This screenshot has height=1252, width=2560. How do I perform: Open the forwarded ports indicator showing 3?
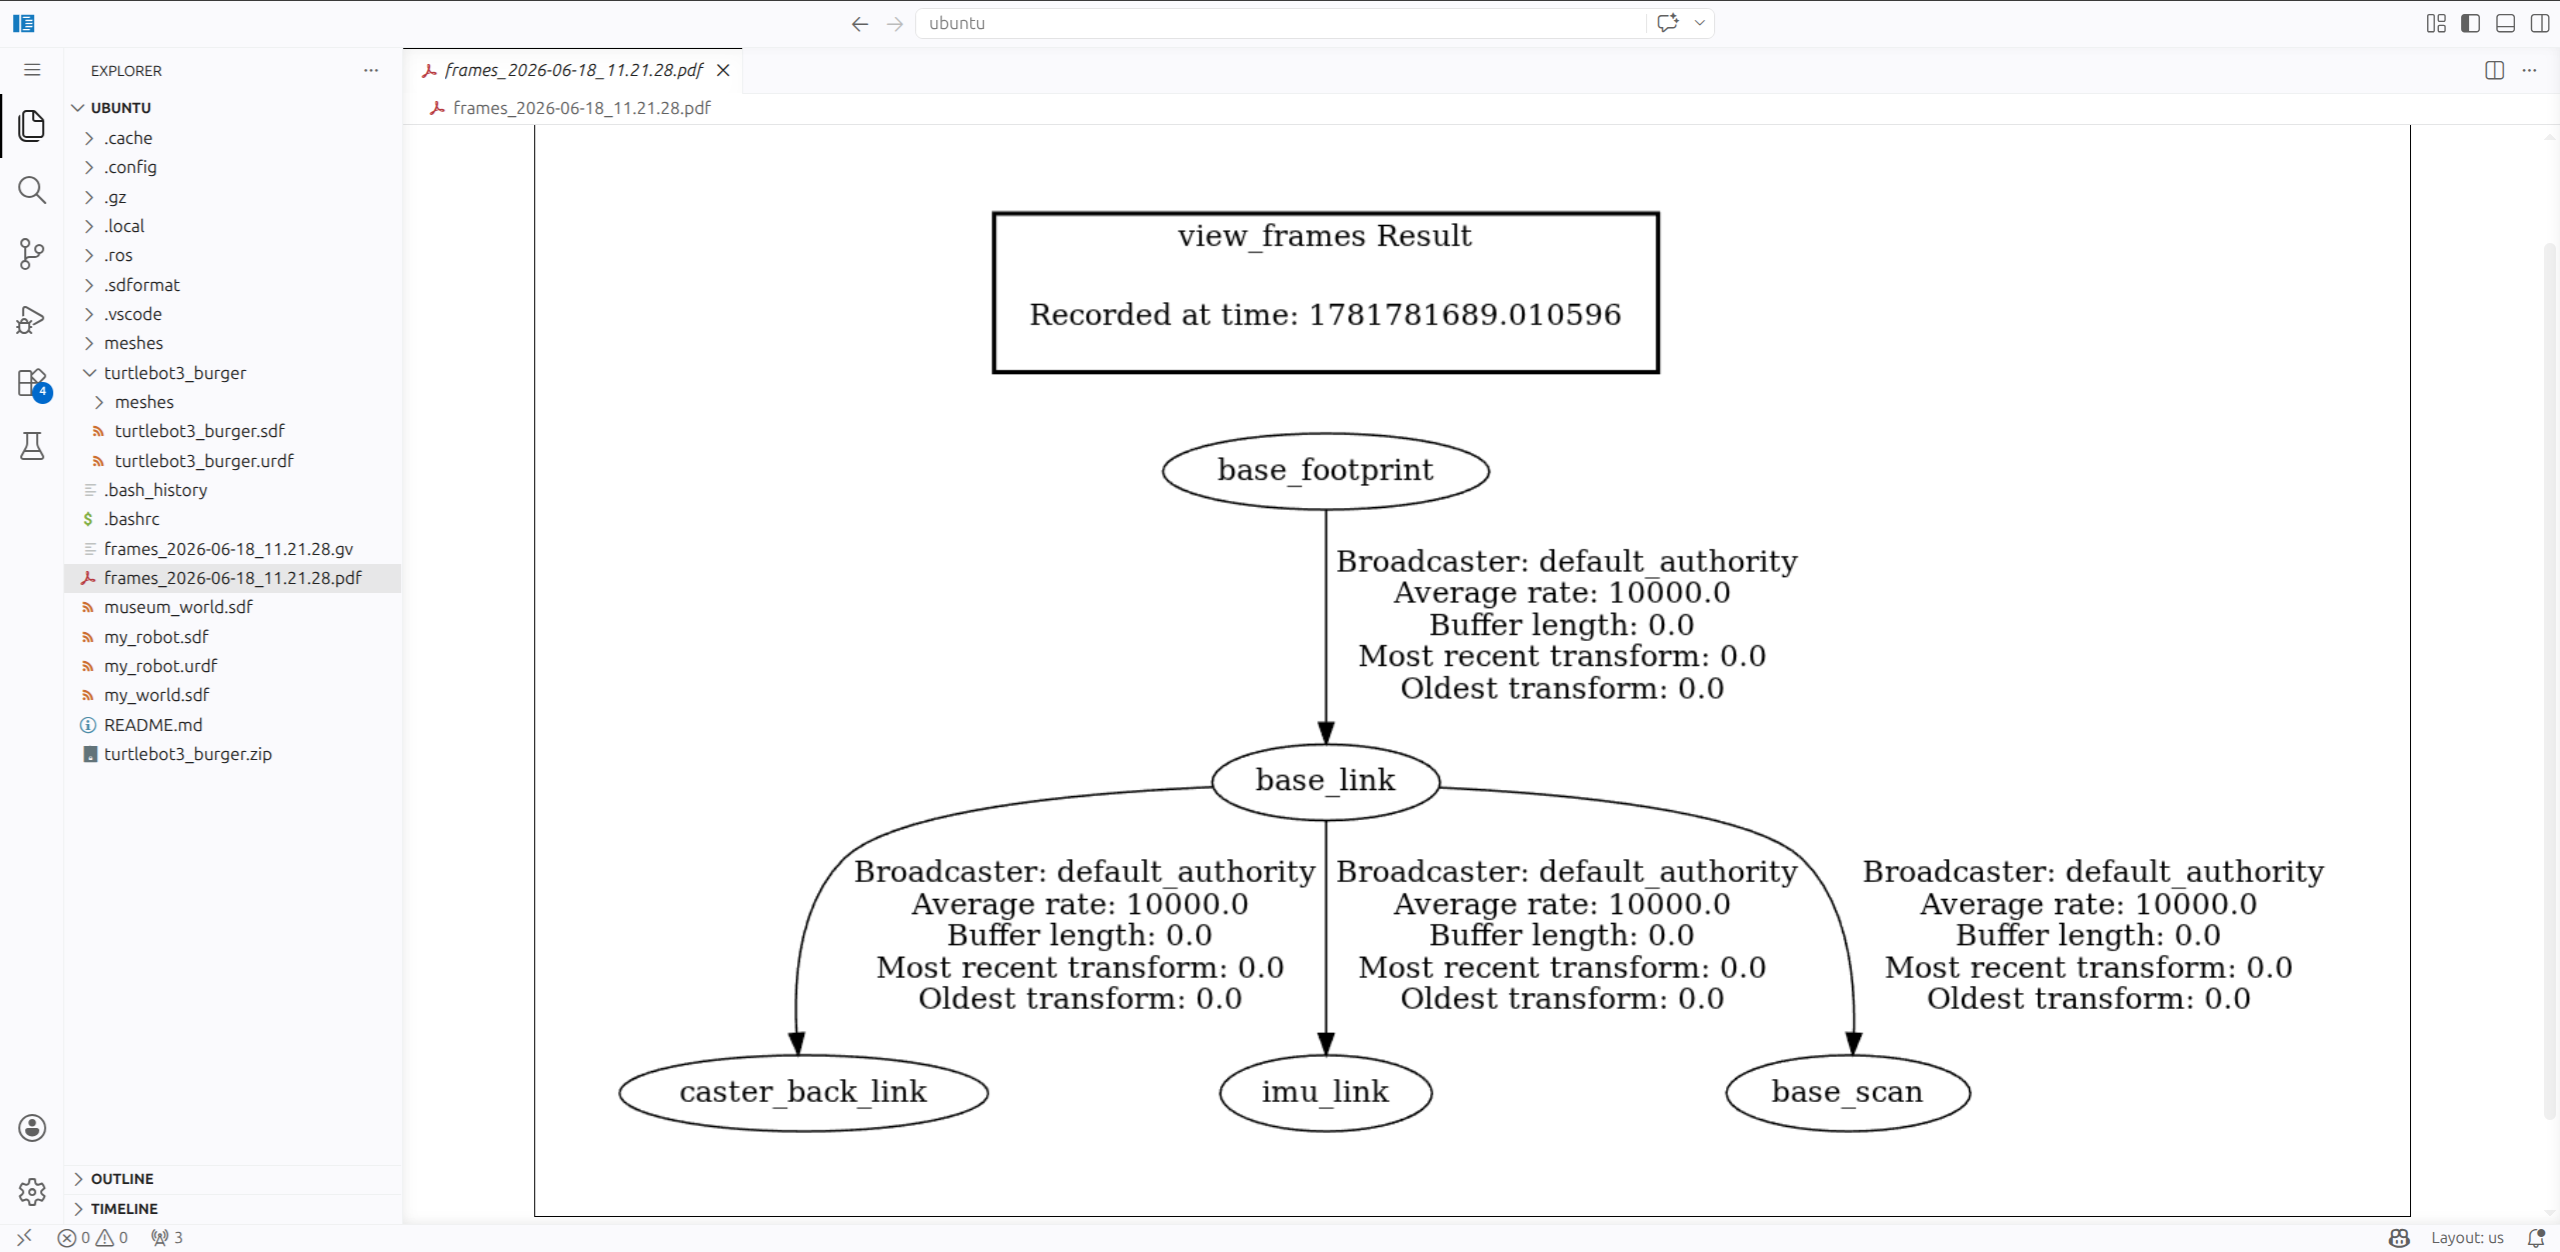[x=167, y=1238]
